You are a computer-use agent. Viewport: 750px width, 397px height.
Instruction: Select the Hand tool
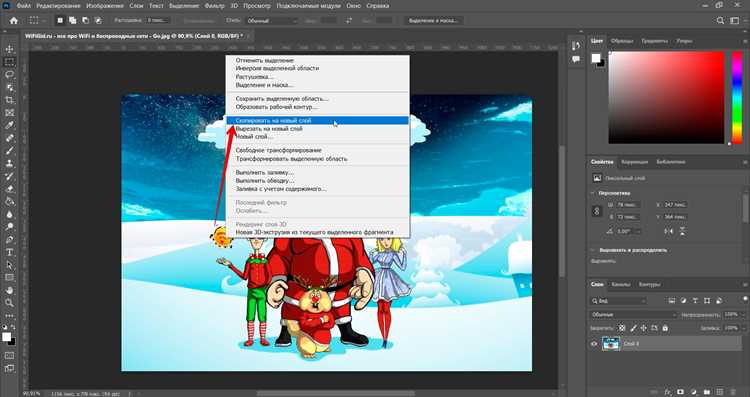coord(10,290)
